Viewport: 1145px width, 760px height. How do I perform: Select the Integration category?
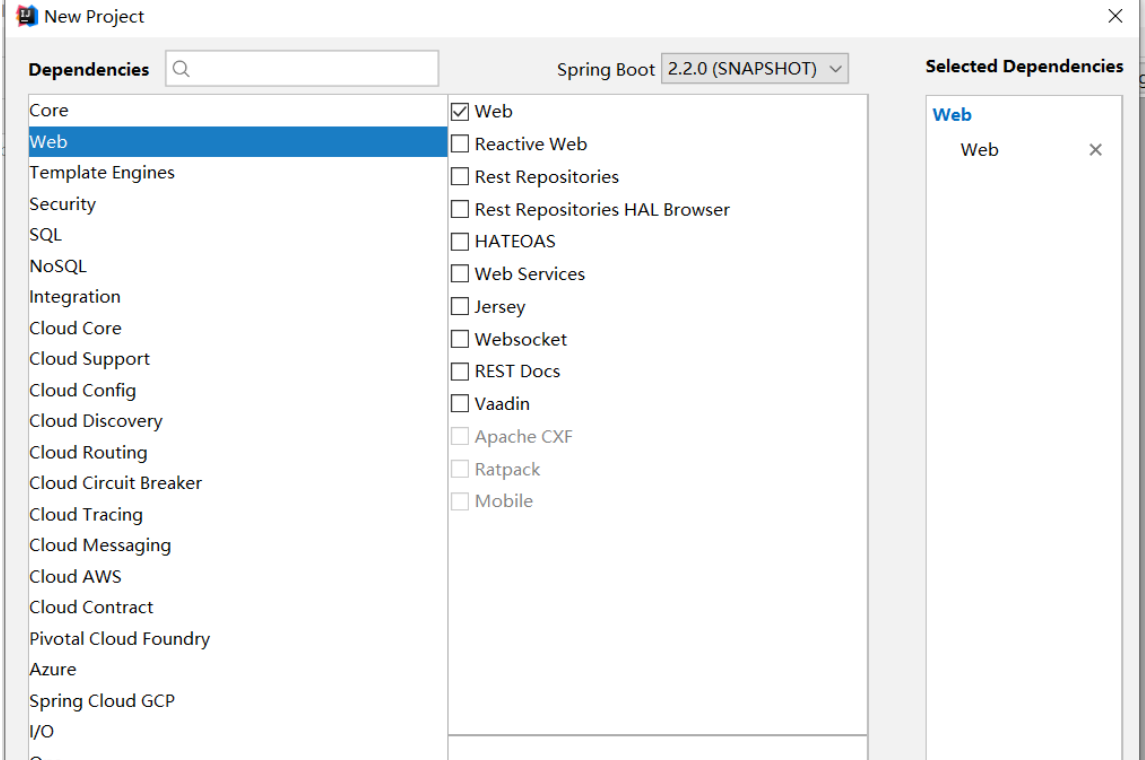[238, 297]
